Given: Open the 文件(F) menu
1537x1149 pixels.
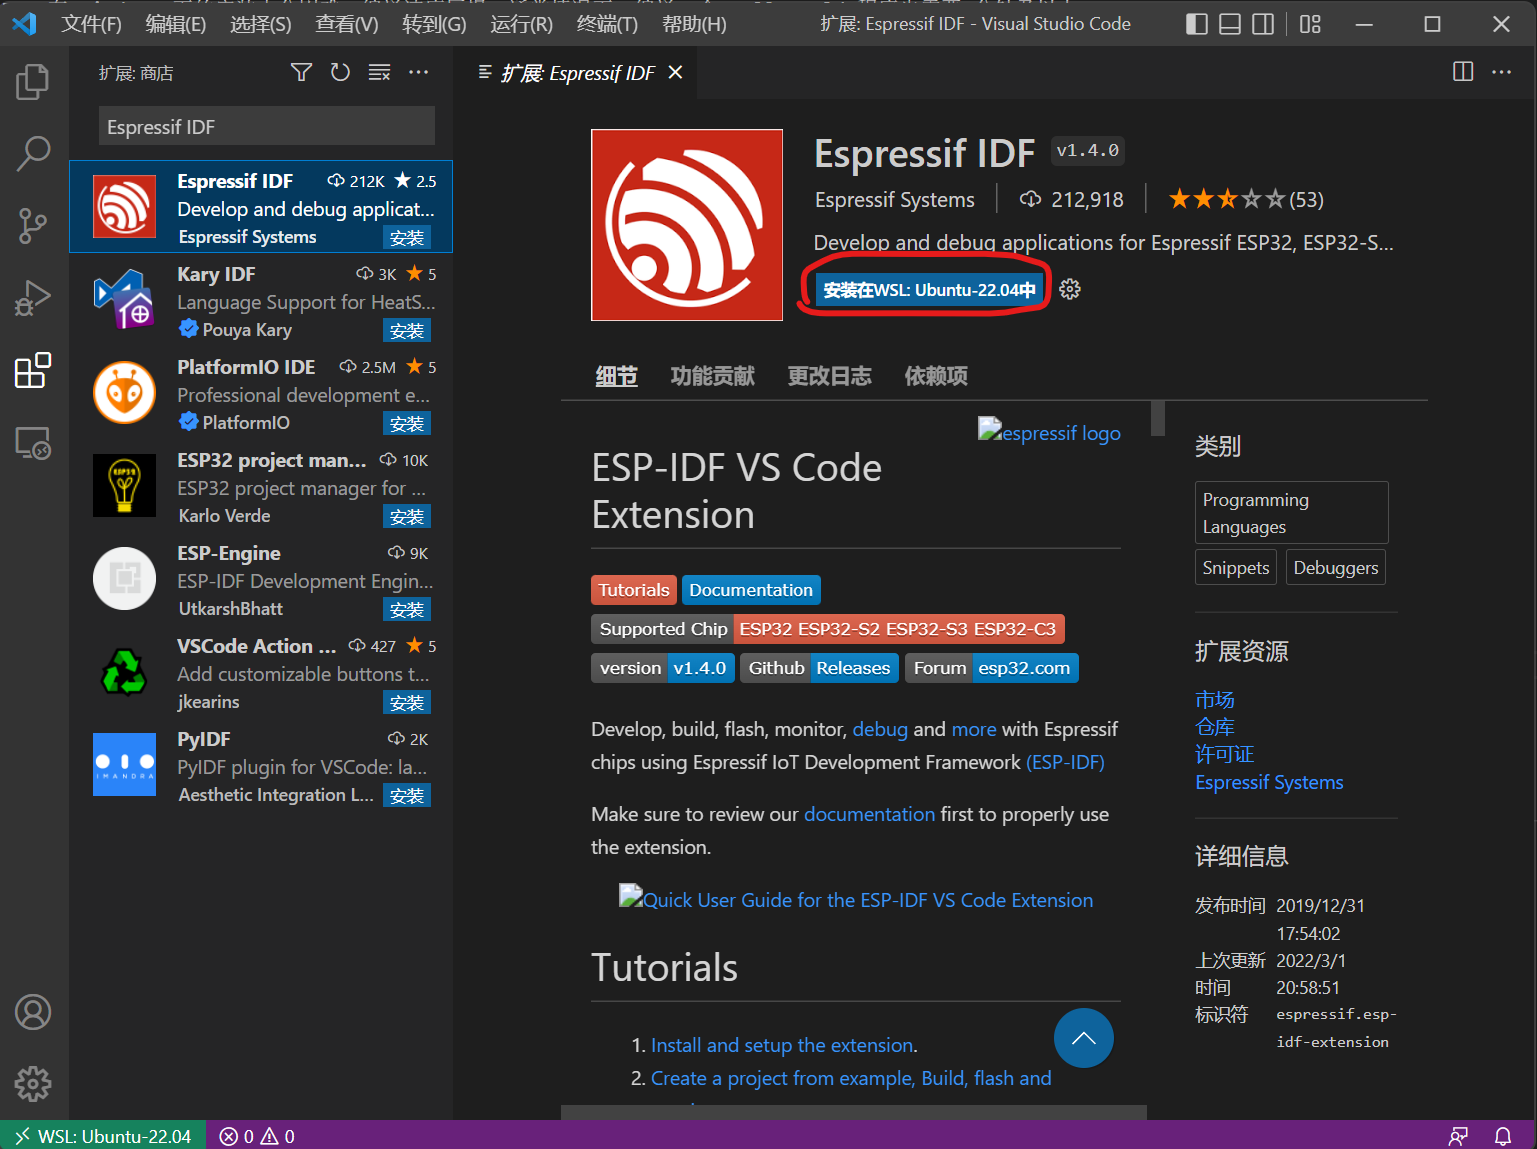Looking at the screenshot, I should [91, 24].
